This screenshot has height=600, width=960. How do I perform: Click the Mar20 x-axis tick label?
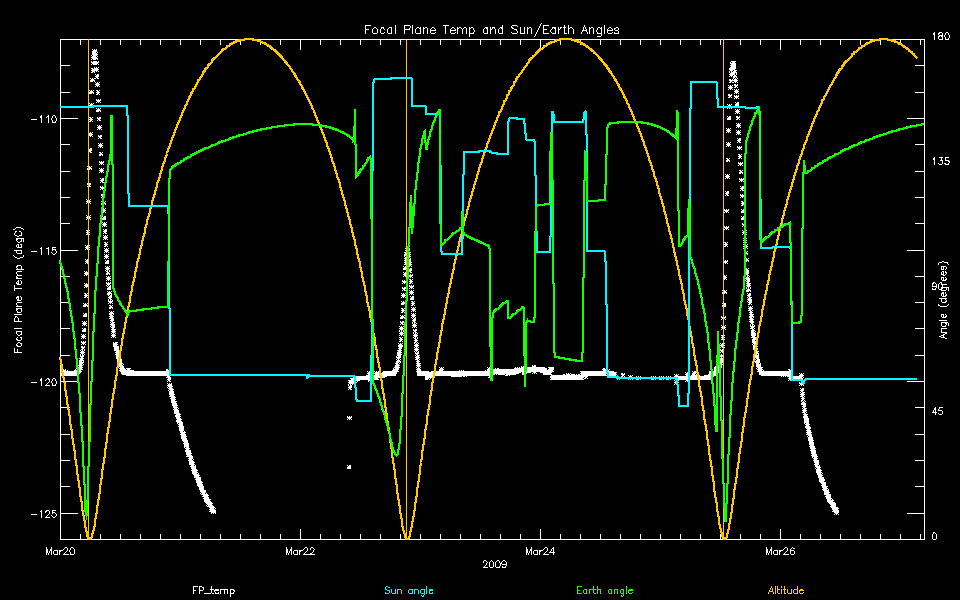click(x=61, y=551)
